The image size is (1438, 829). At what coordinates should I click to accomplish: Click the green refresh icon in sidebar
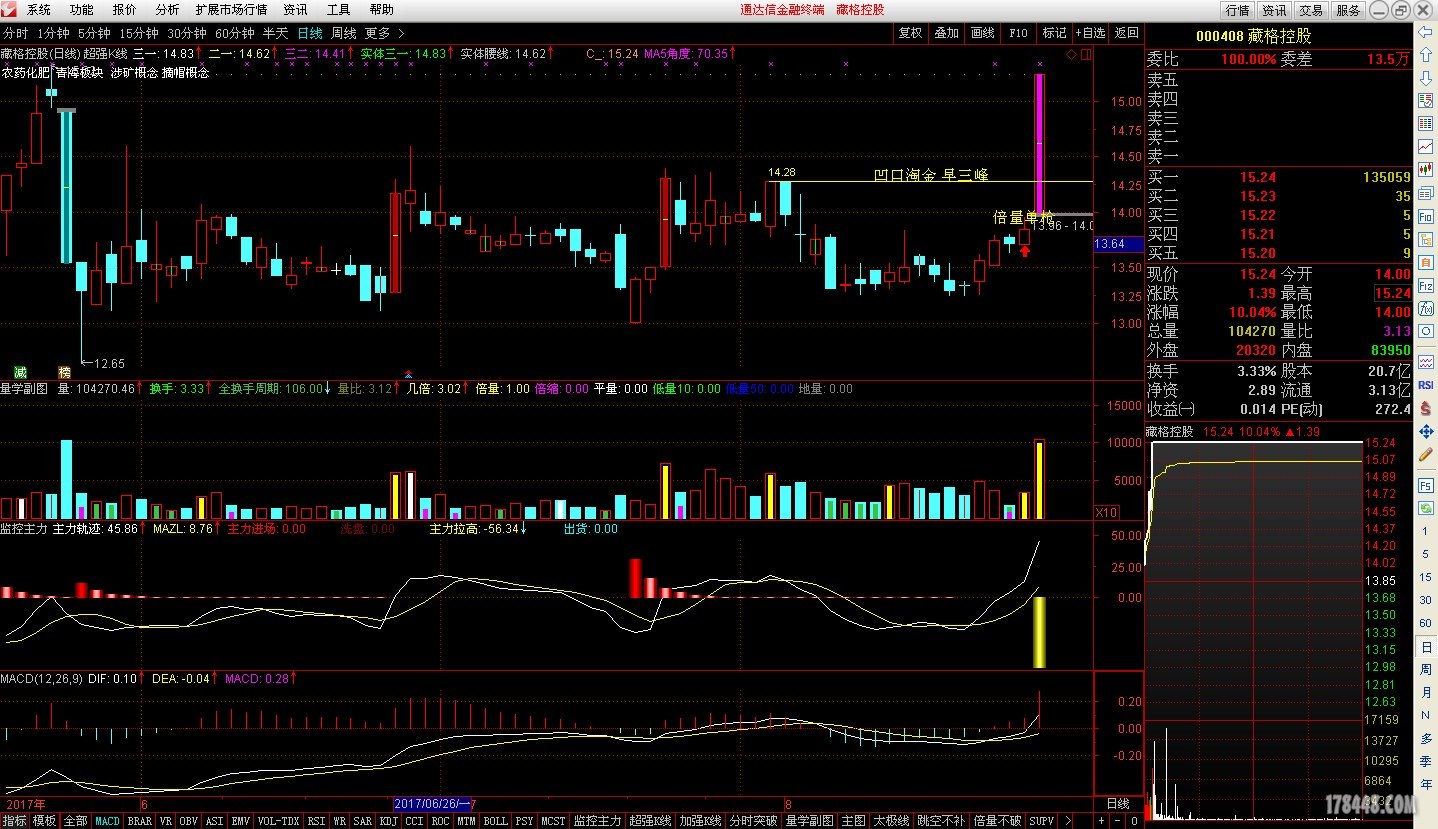1426,508
